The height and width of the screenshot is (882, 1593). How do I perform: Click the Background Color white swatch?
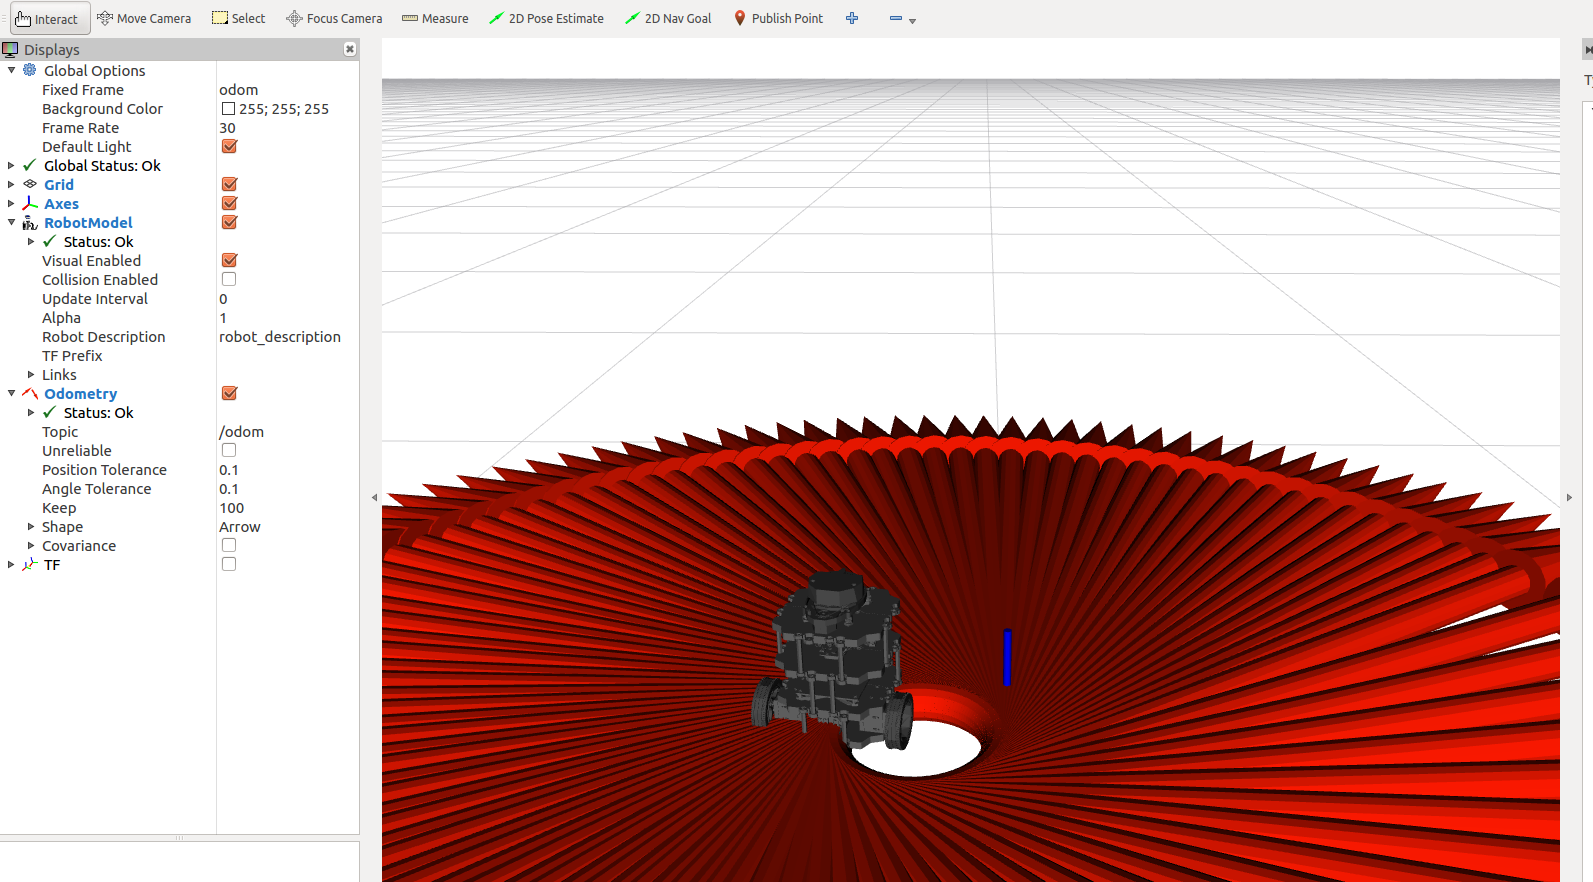(x=228, y=108)
